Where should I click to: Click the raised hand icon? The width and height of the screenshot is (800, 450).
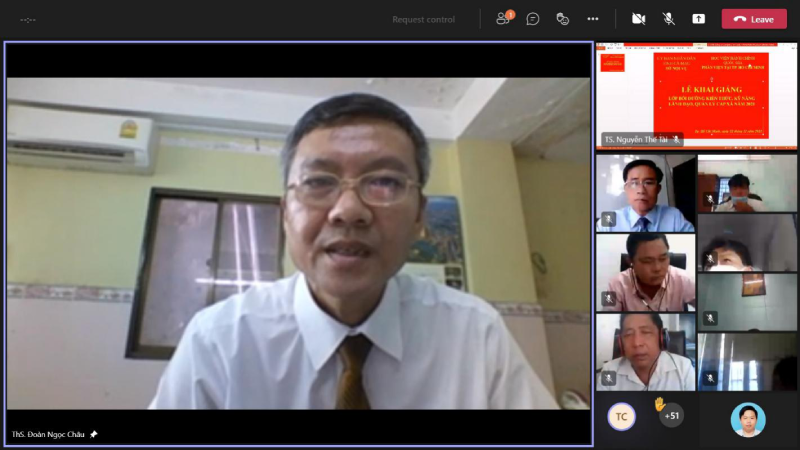(x=659, y=403)
